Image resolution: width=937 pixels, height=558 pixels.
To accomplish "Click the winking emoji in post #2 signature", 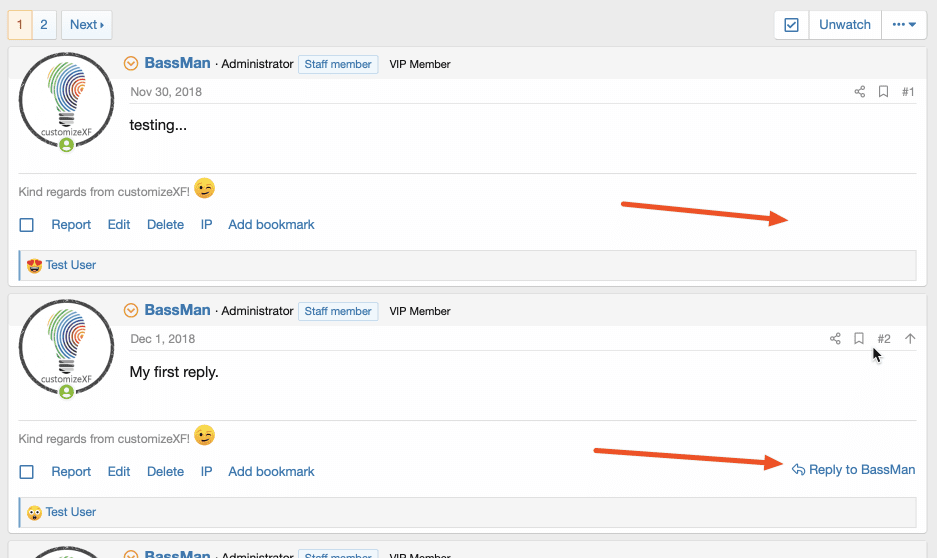I will tap(204, 435).
